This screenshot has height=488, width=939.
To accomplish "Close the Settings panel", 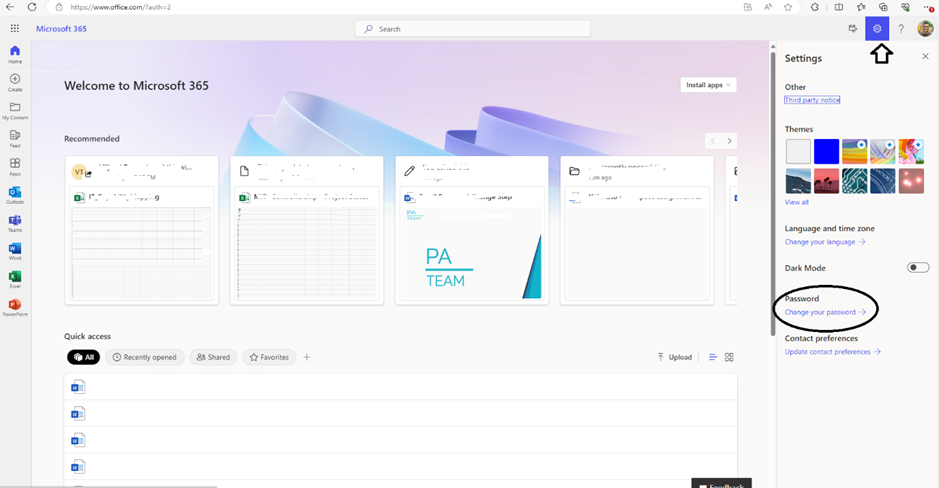I will [x=925, y=57].
